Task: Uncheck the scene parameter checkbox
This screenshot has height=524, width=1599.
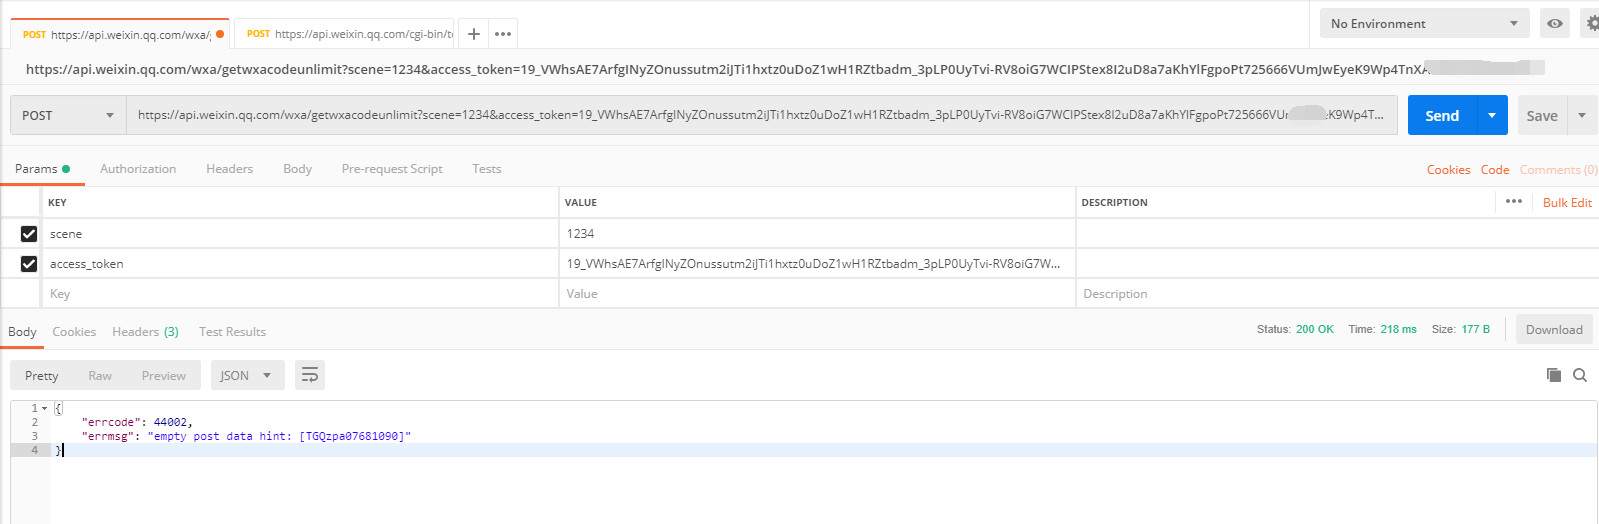Action: tap(29, 234)
